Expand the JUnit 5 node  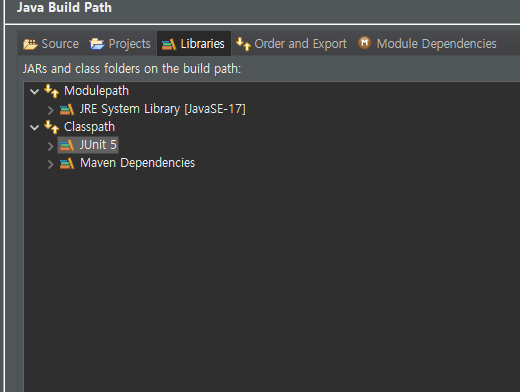point(50,146)
